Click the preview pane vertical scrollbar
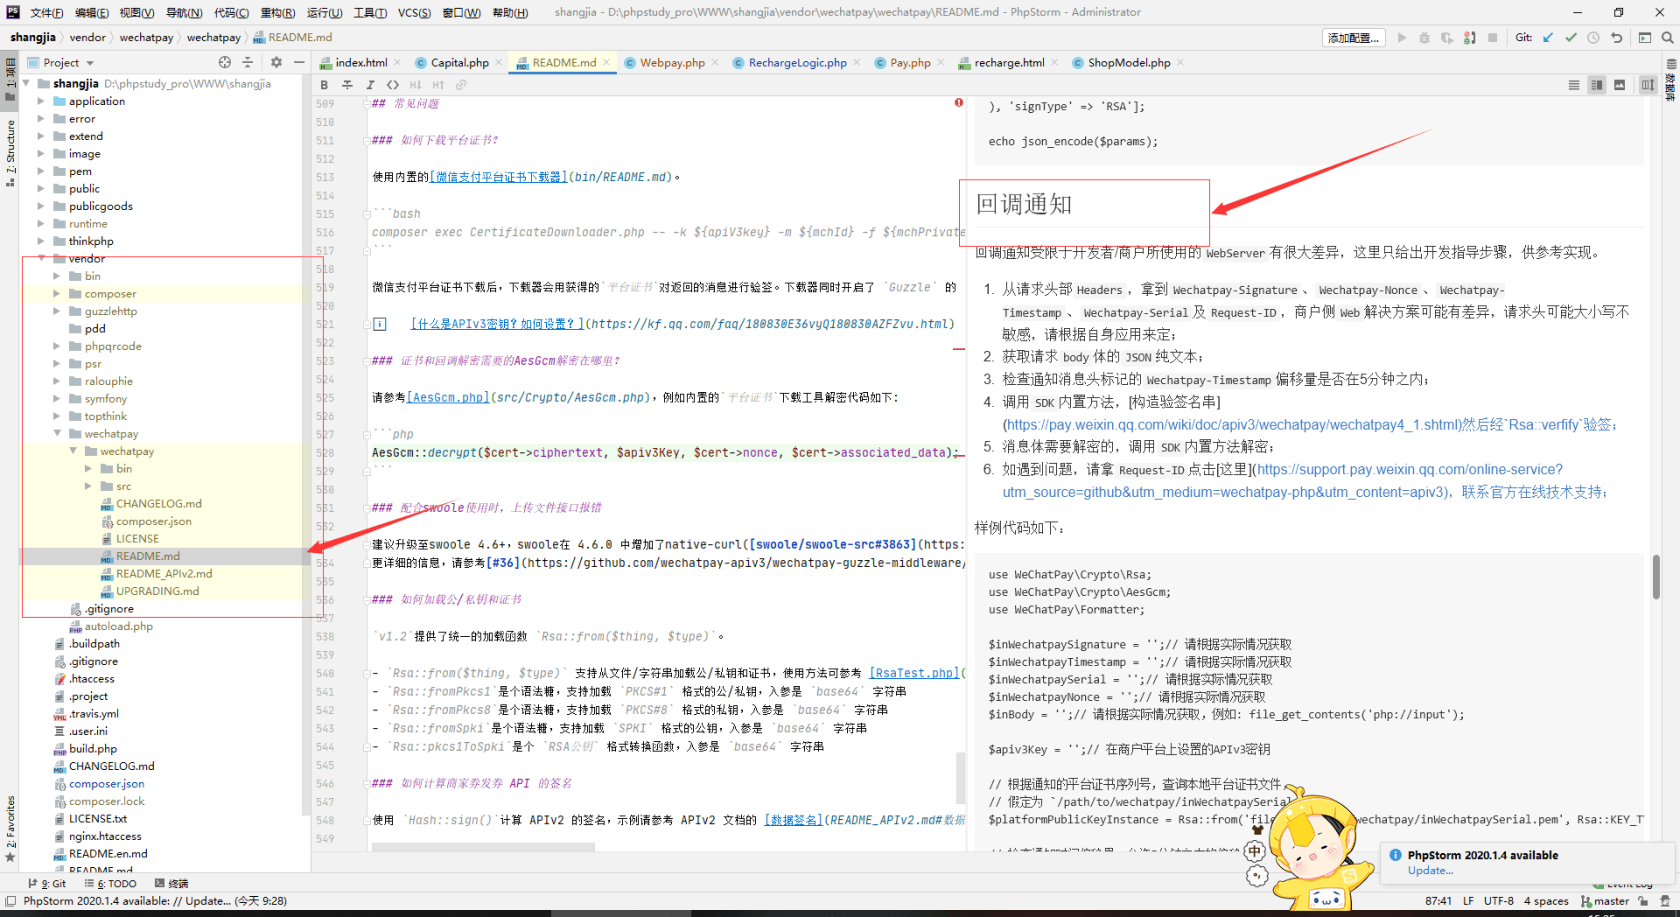This screenshot has height=917, width=1680. point(1656,577)
